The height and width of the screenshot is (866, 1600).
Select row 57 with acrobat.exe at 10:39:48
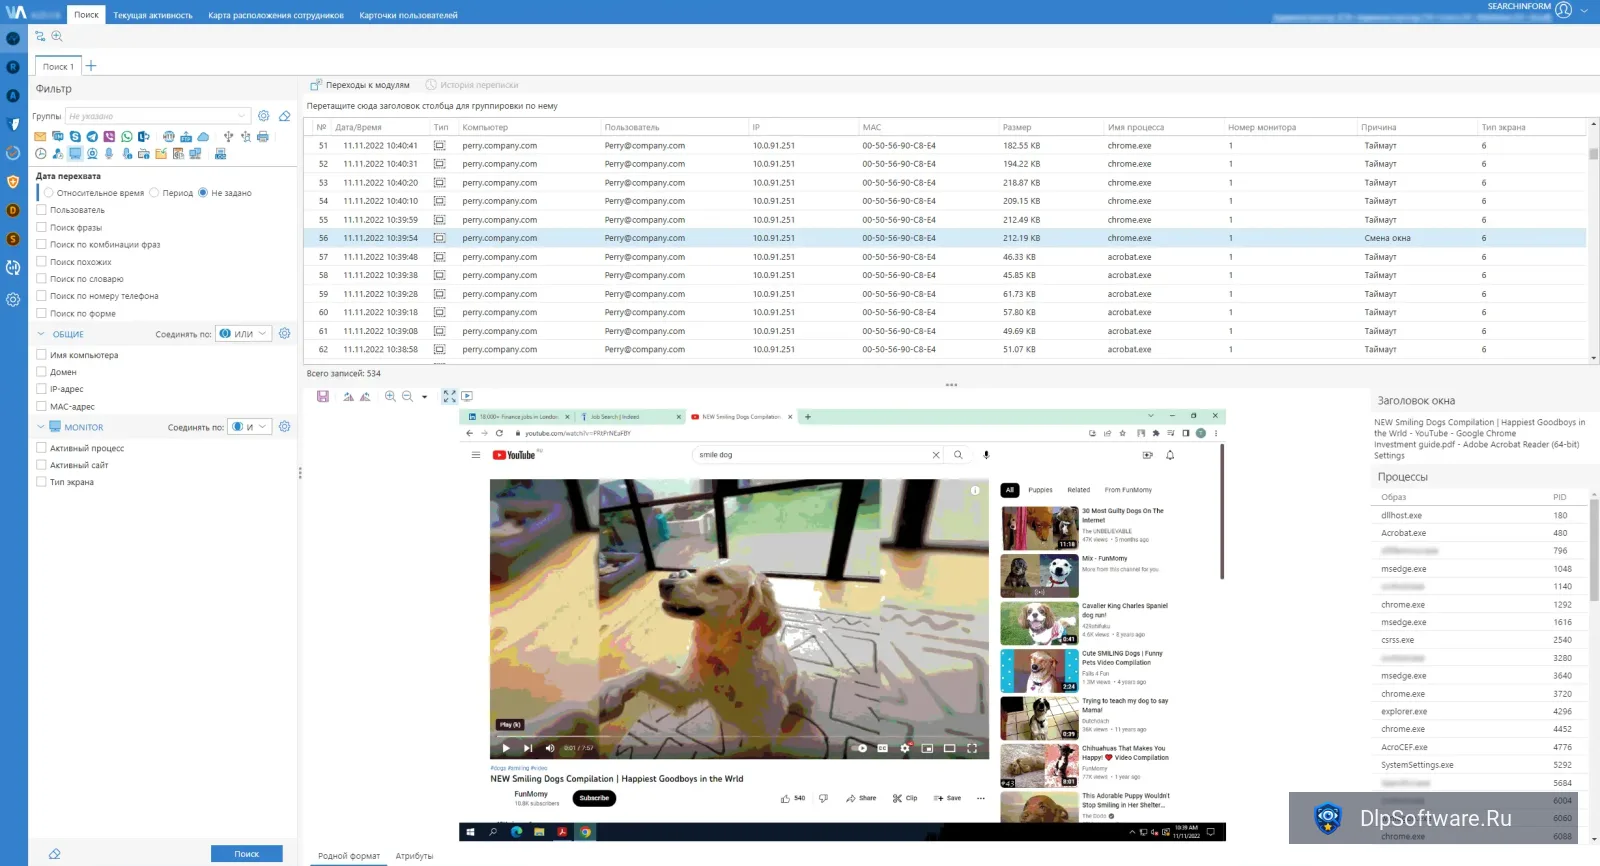(945, 257)
